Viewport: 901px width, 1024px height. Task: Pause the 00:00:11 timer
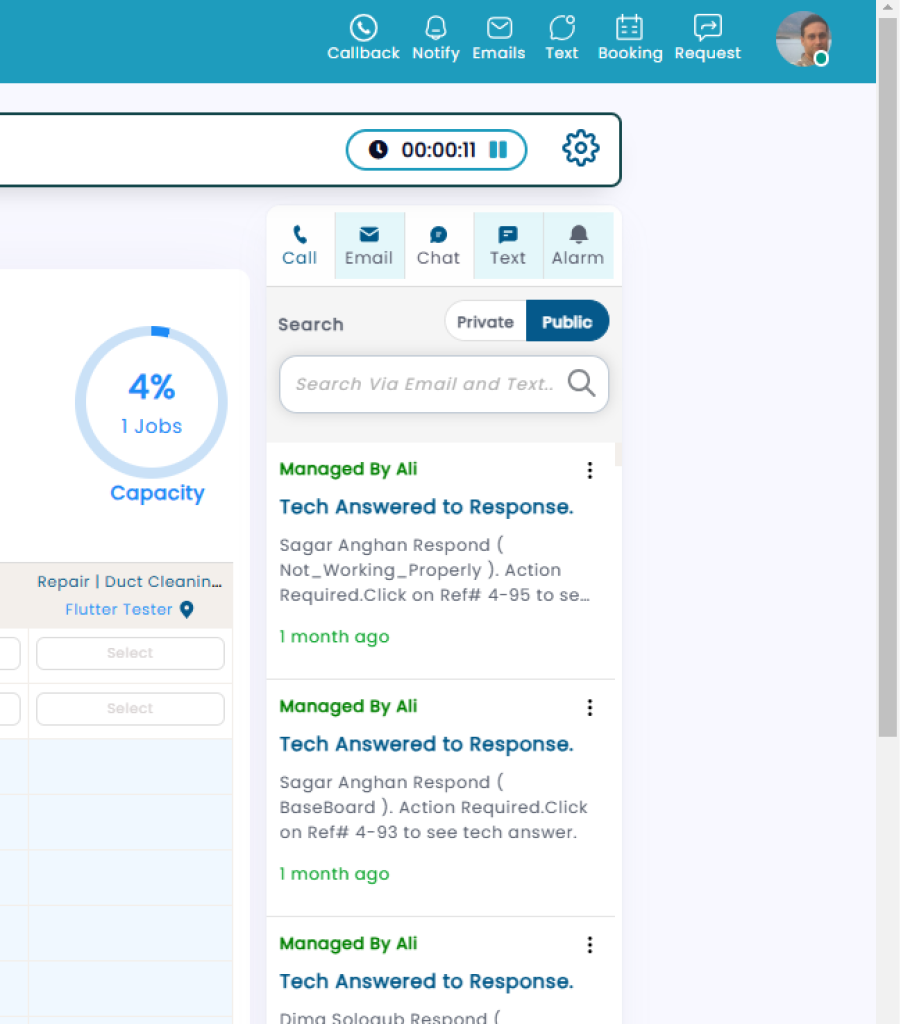[498, 150]
